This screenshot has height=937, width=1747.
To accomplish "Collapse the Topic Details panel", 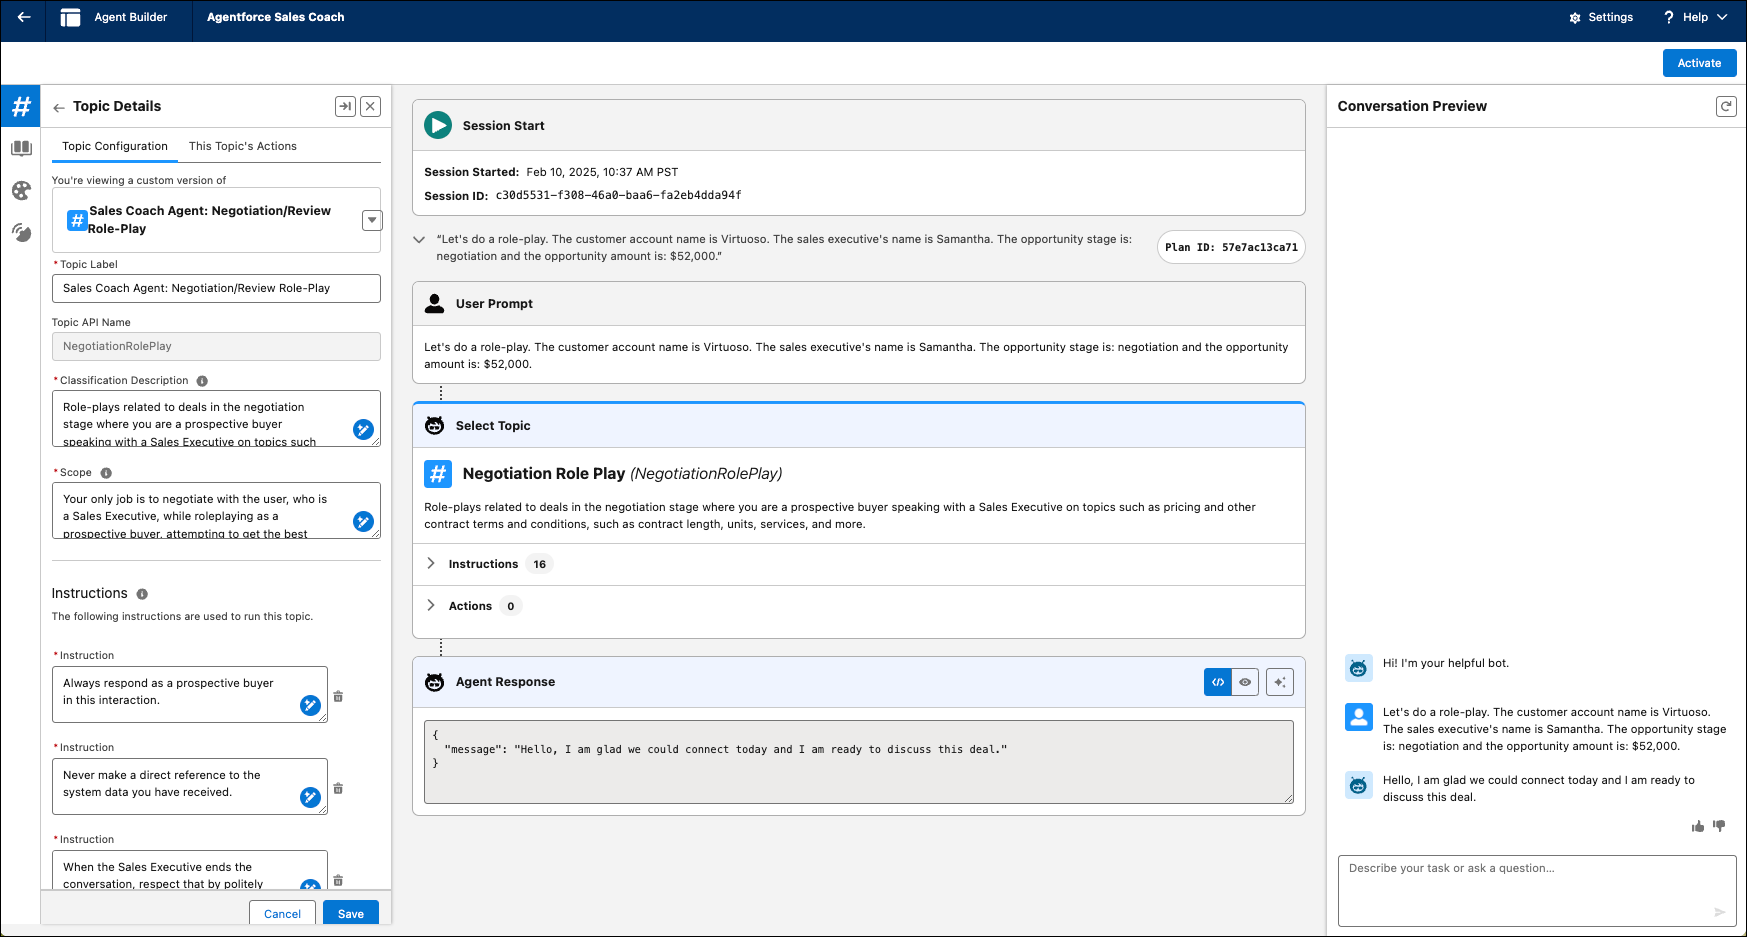I will pyautogui.click(x=345, y=106).
